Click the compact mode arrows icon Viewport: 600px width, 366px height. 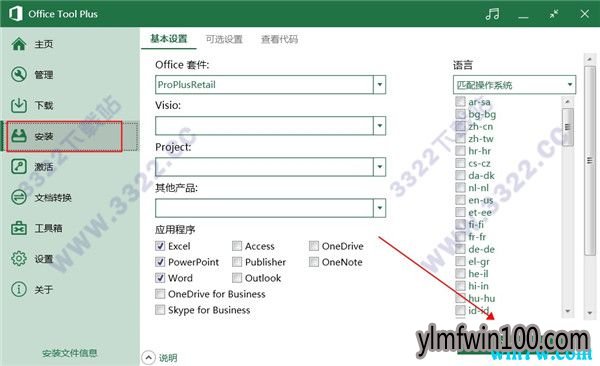coord(554,15)
